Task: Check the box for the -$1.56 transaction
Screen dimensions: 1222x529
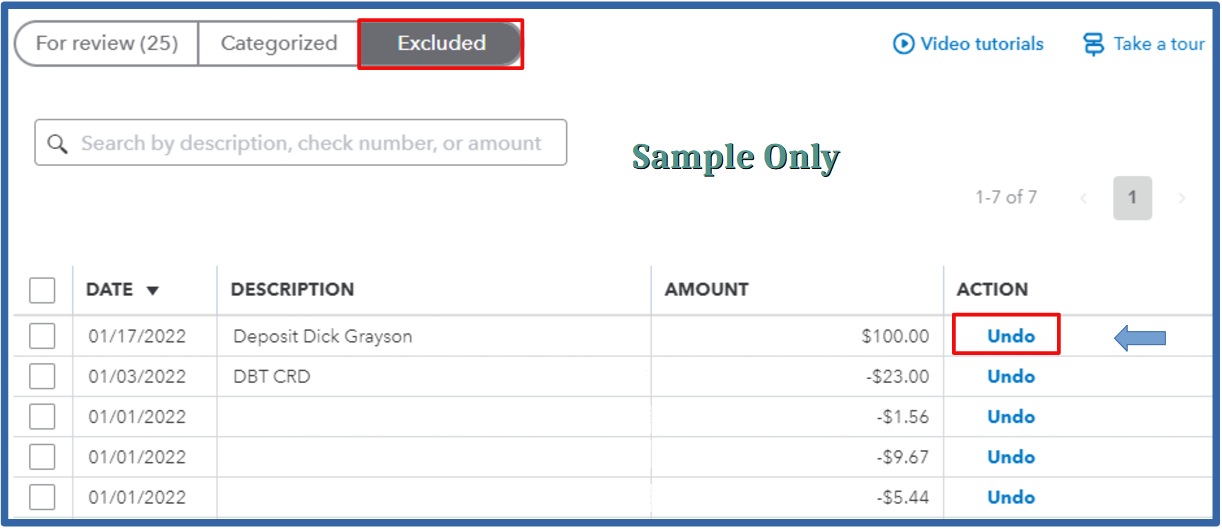Action: 42,416
